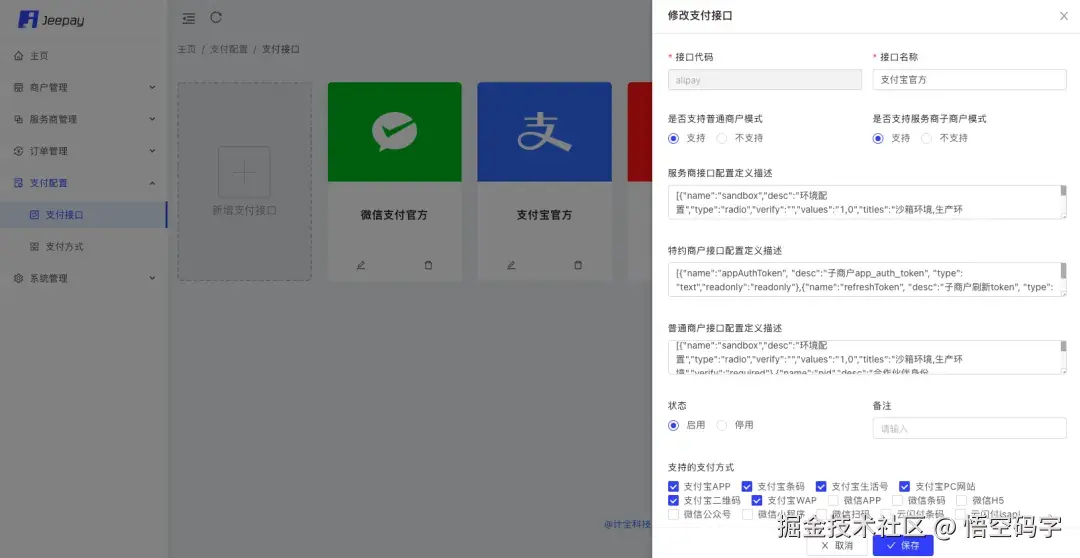
Task: Click the 主页 breadcrumb link
Action: pos(187,50)
